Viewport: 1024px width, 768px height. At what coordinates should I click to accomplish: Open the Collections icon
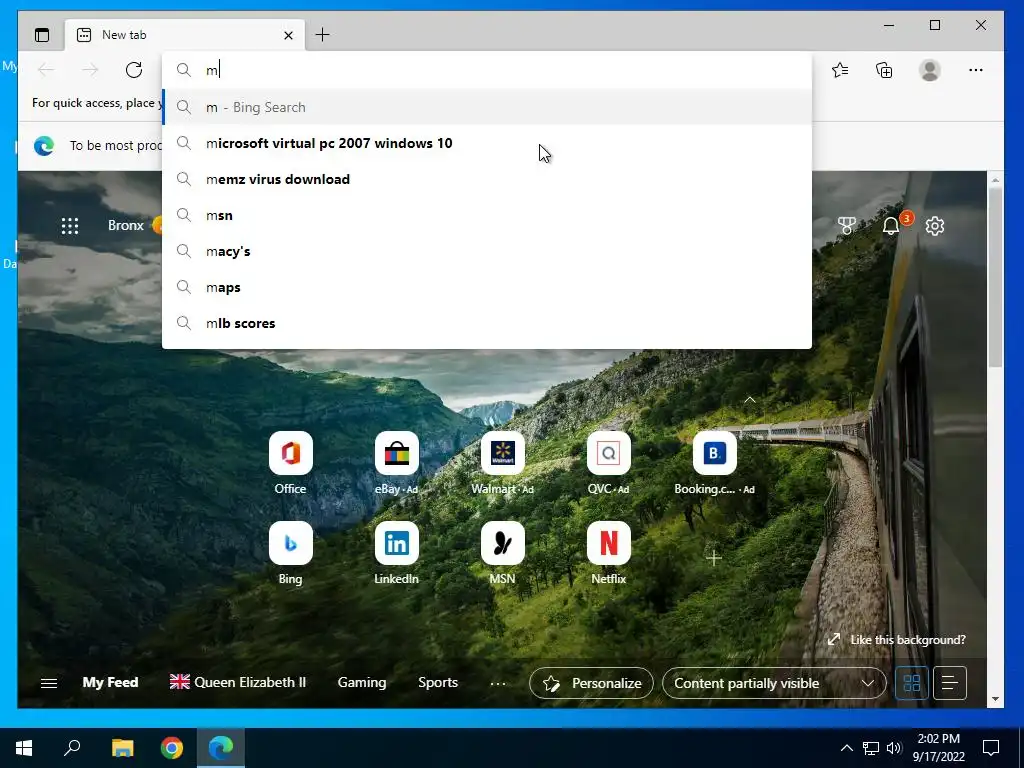pos(884,70)
